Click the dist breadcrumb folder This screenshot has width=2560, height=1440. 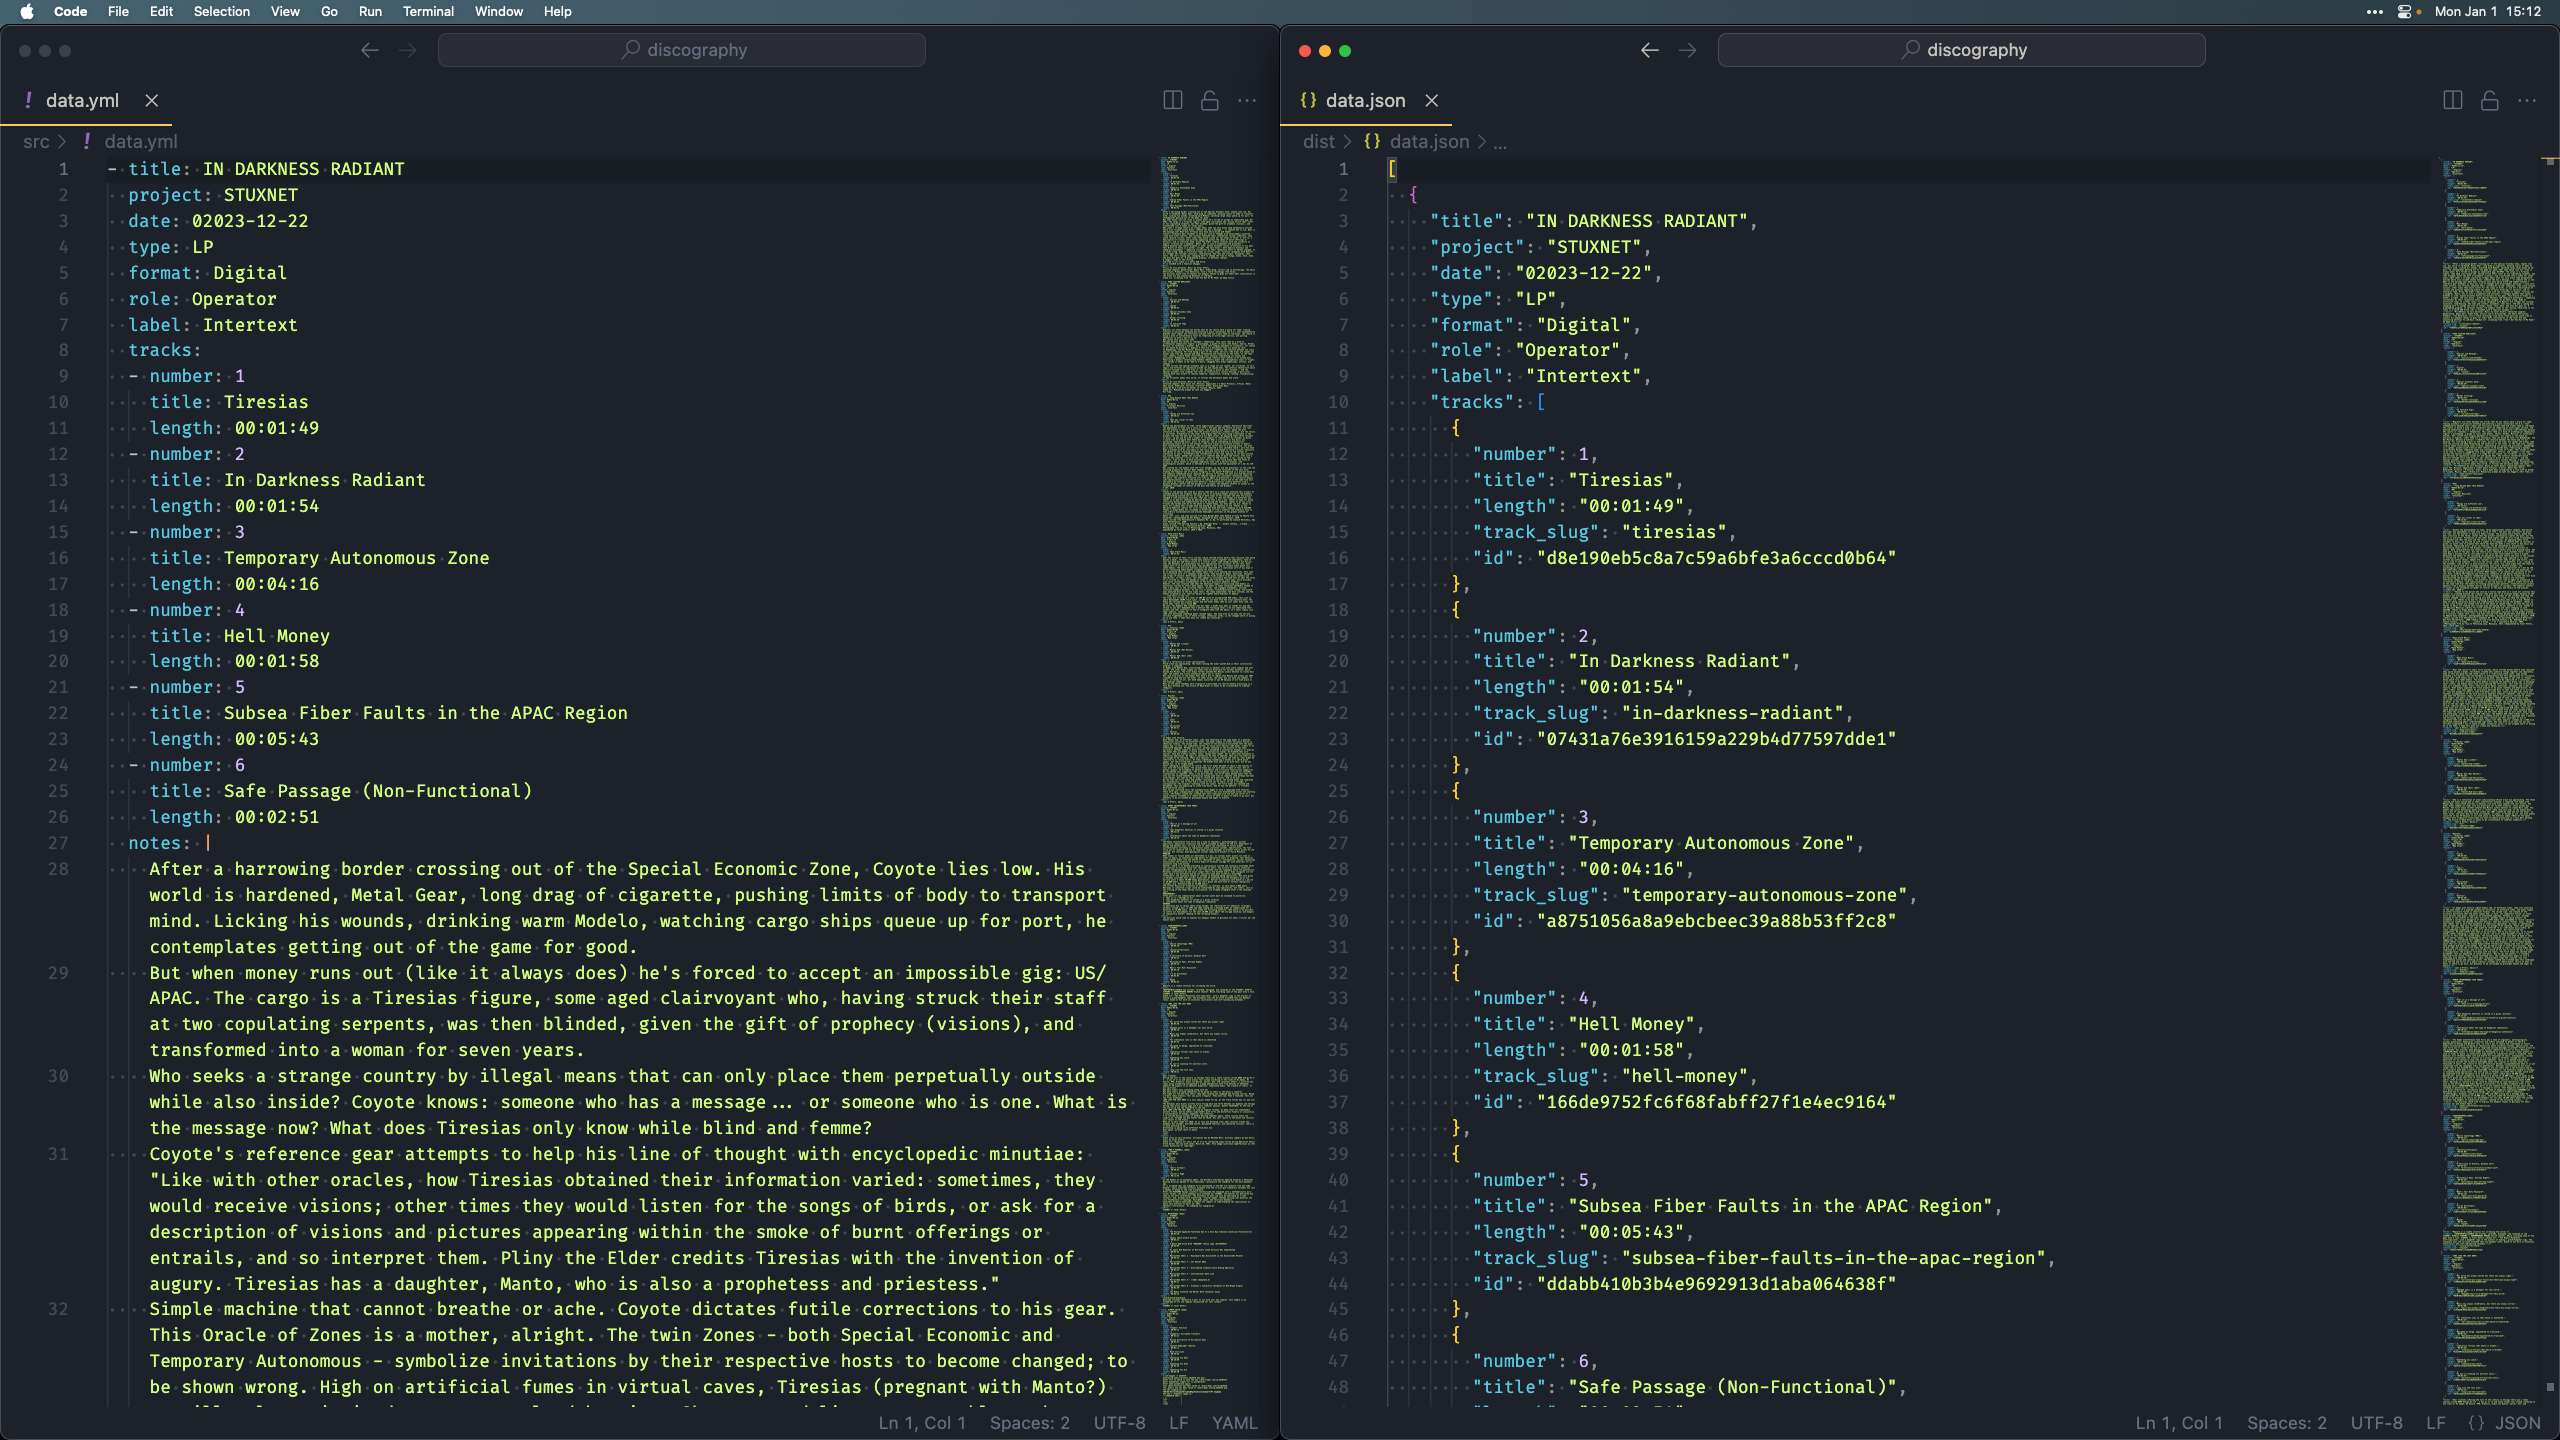pos(1318,142)
